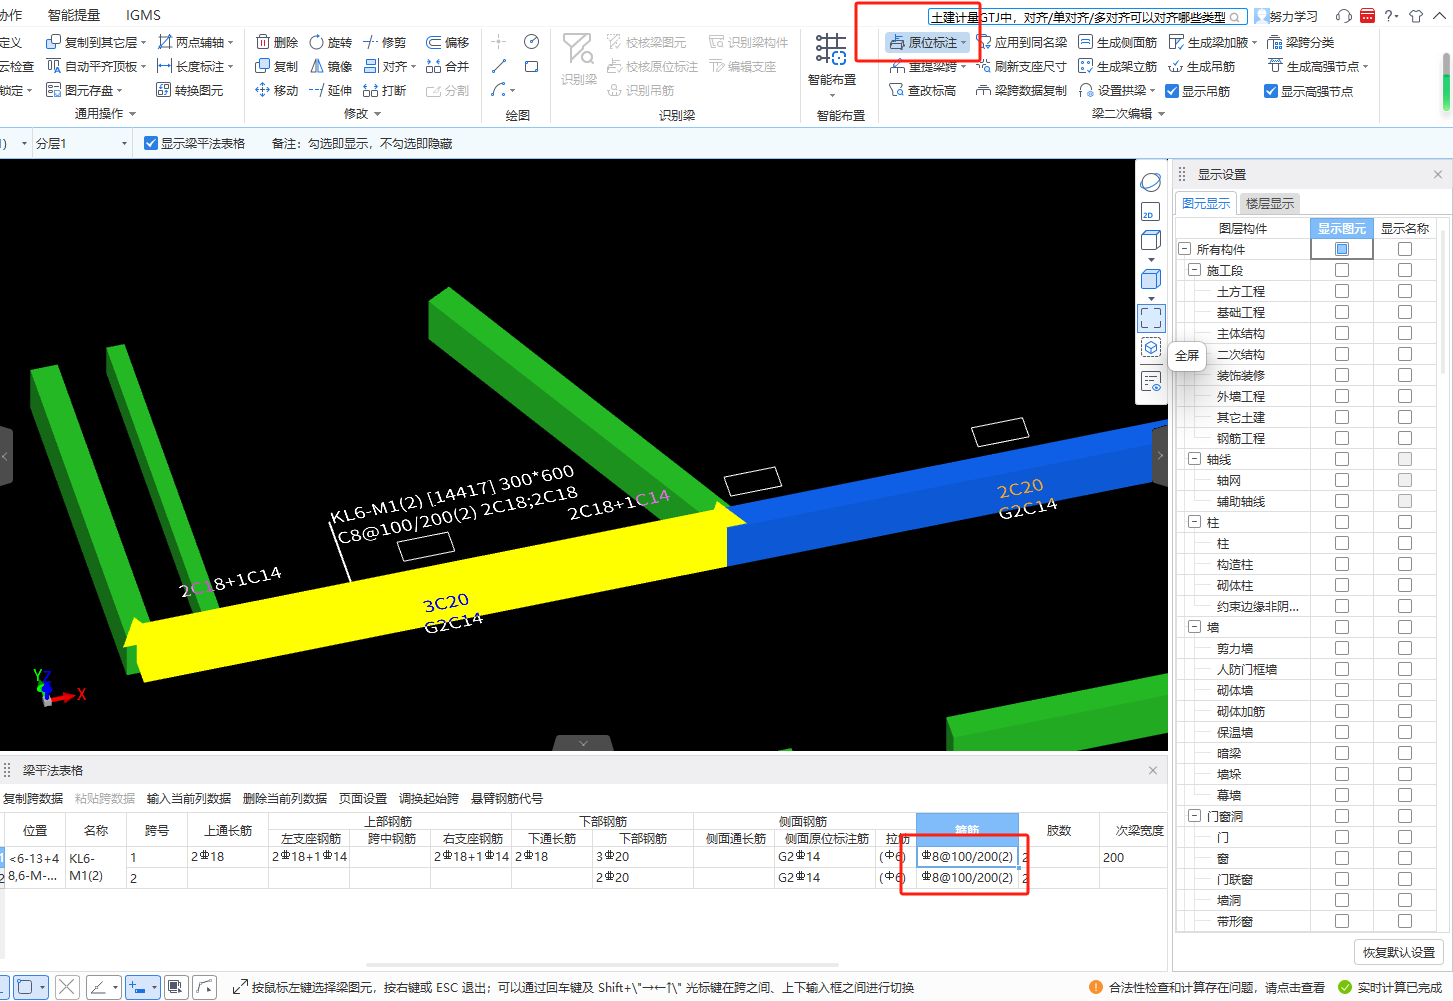
Task: Open the customer service headset icon
Action: pyautogui.click(x=1344, y=16)
